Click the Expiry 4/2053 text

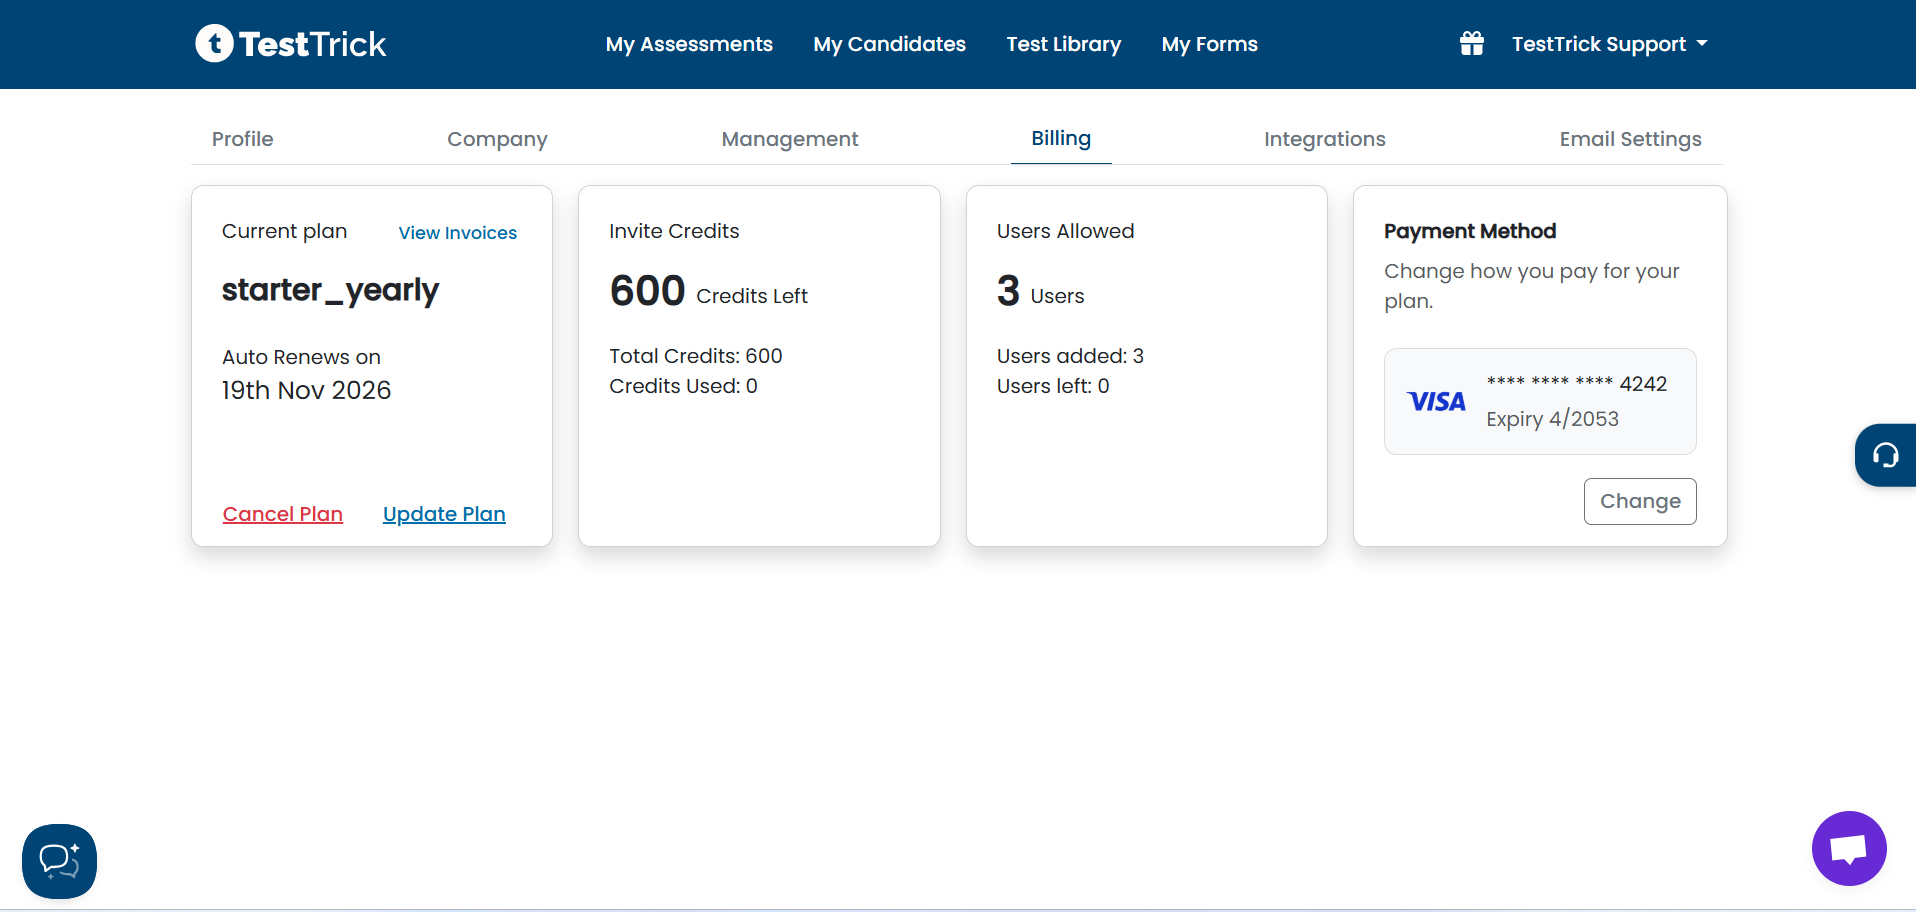click(x=1552, y=419)
